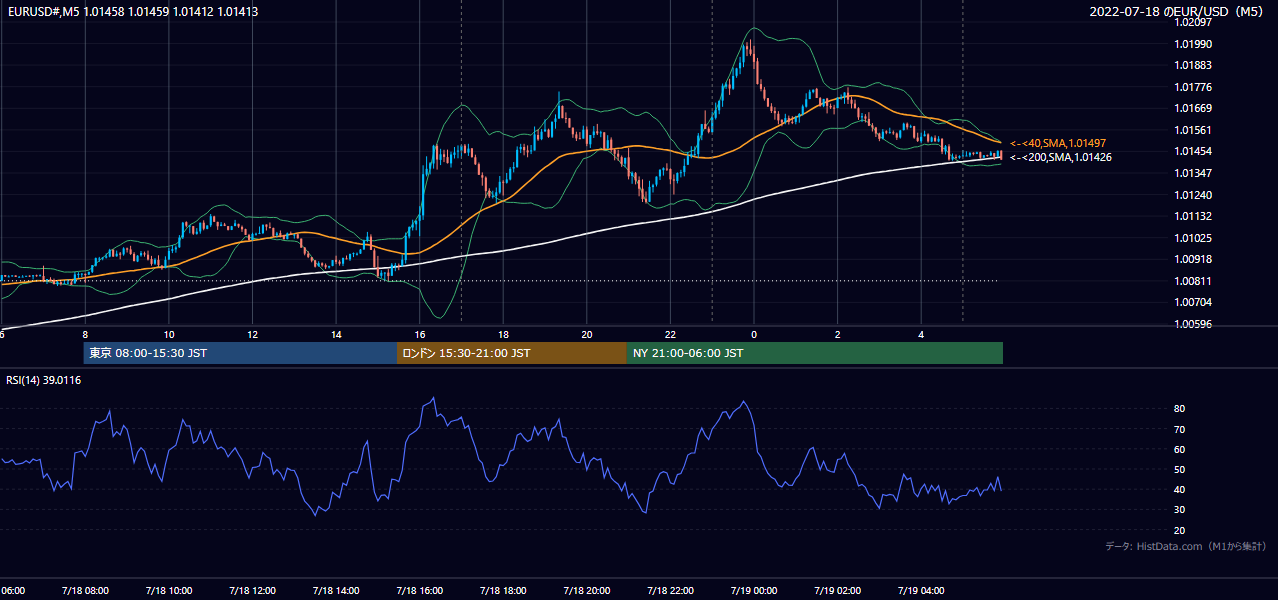
Task: Click hour label 22 under the price chart
Action: [670, 334]
